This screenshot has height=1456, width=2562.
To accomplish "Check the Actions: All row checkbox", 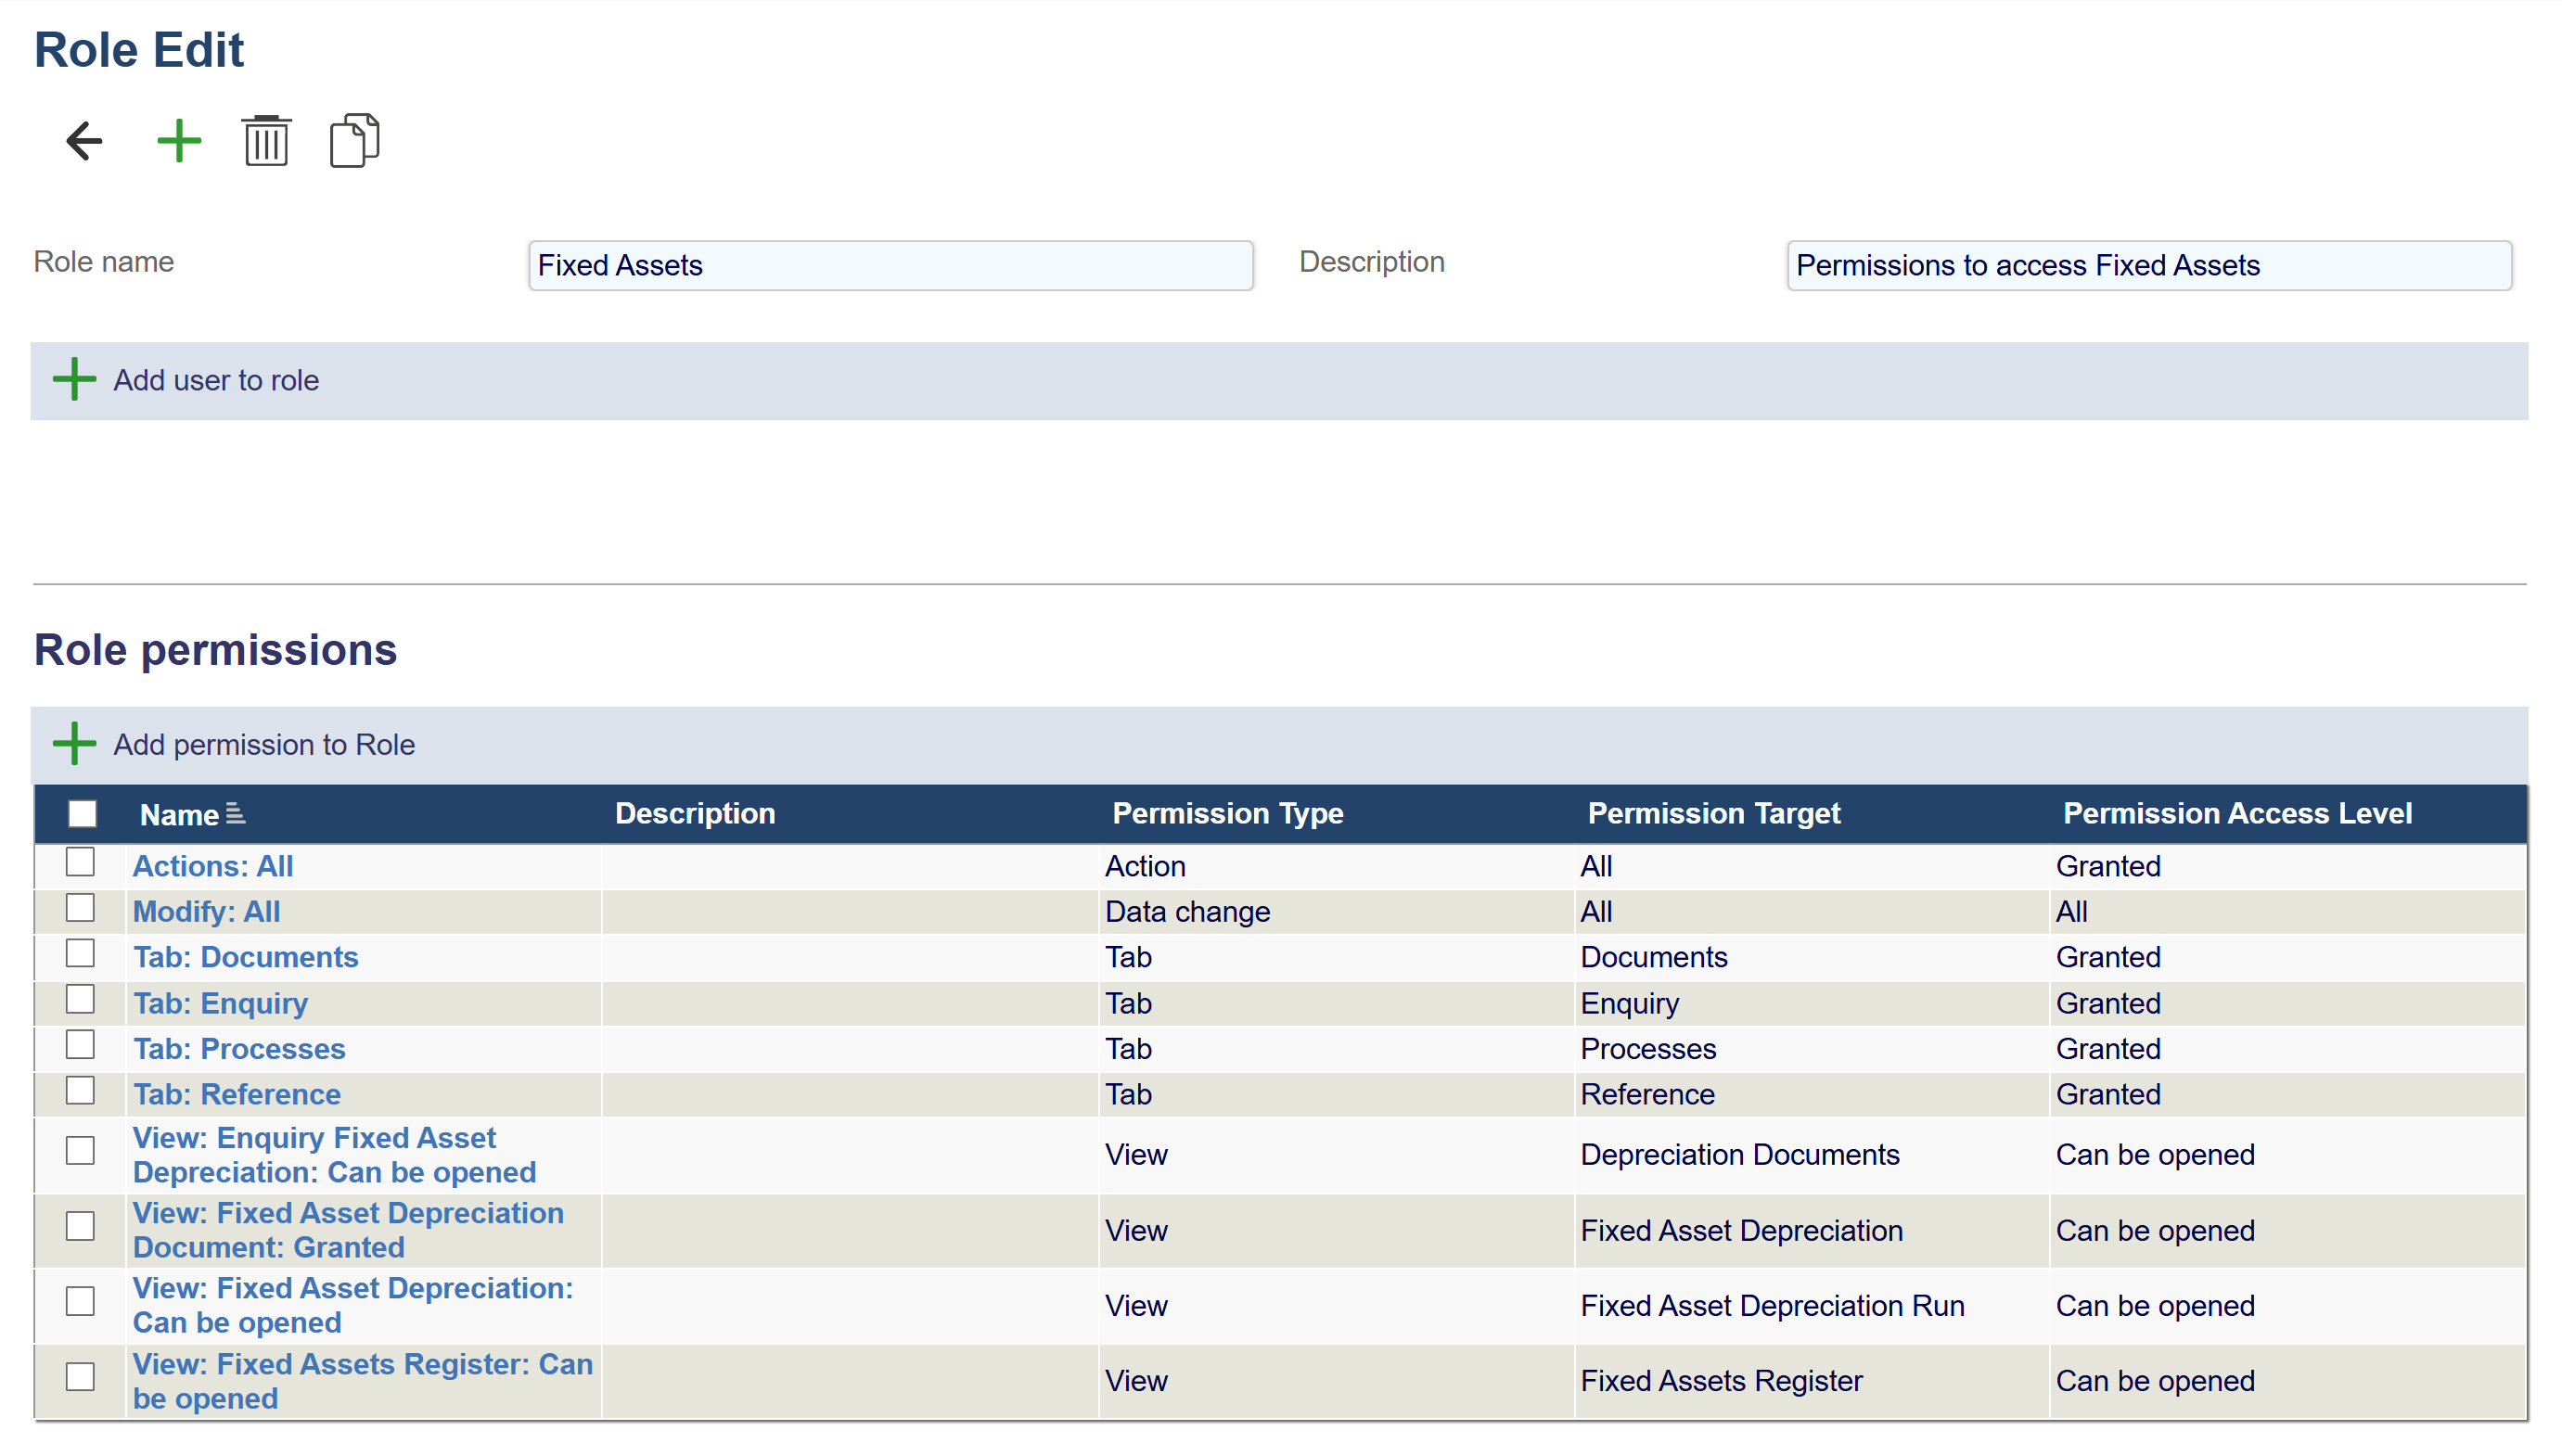I will (x=80, y=862).
